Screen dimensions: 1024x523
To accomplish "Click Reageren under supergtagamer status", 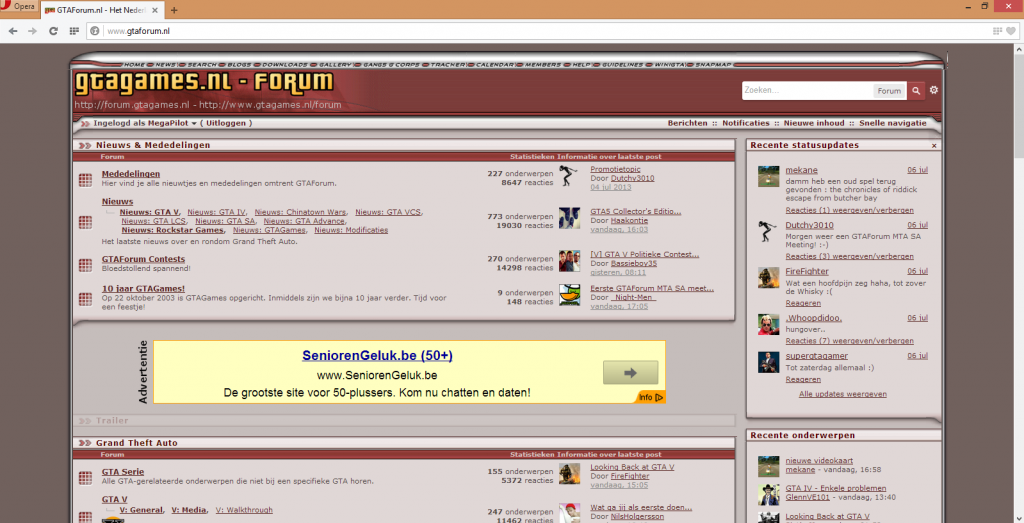I will 803,379.
